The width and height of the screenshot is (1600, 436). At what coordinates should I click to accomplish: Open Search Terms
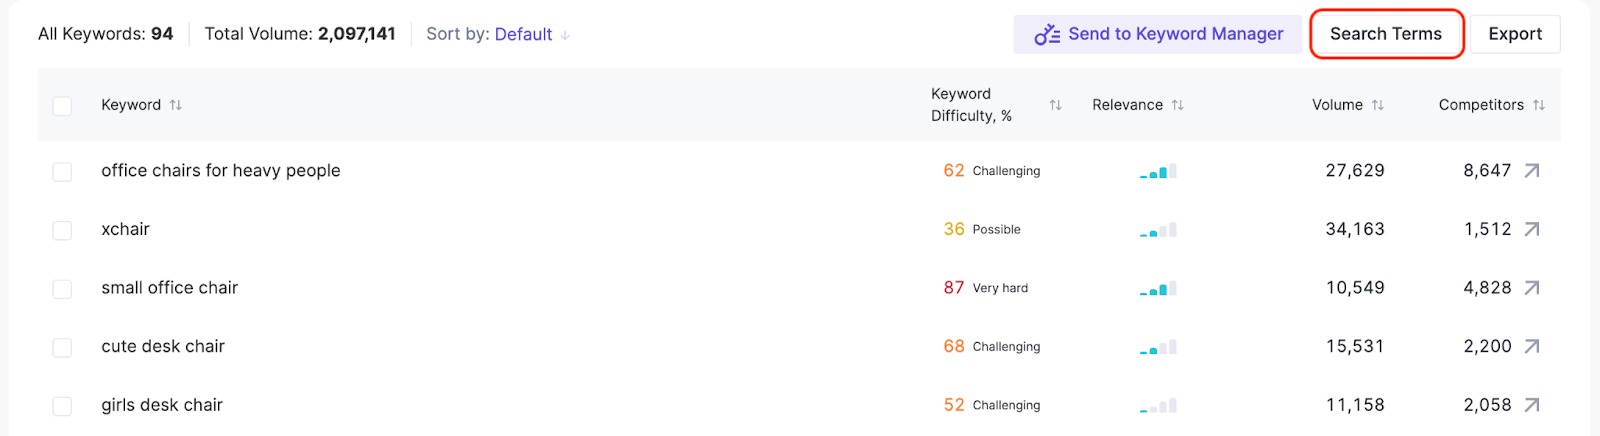pyautogui.click(x=1386, y=34)
